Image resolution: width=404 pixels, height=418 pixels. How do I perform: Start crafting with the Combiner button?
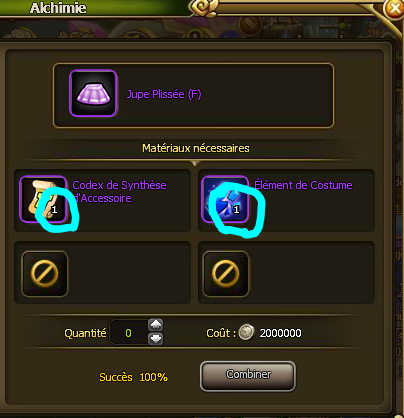[248, 376]
